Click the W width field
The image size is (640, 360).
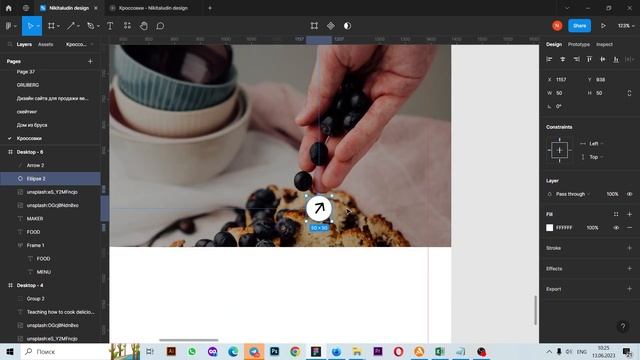[563, 93]
